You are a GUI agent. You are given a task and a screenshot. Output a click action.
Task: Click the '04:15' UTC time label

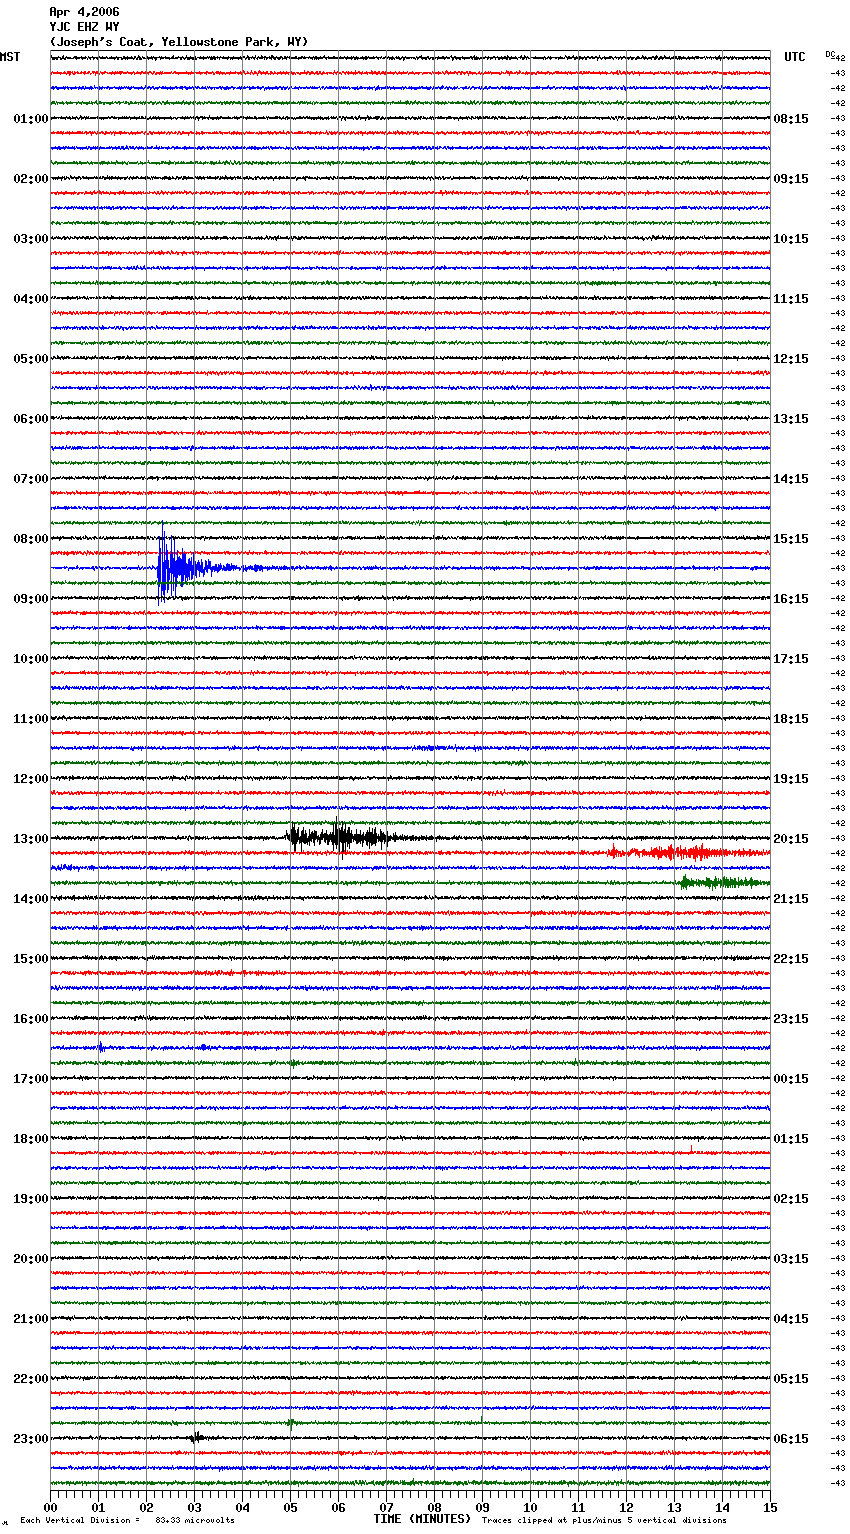tap(791, 1319)
